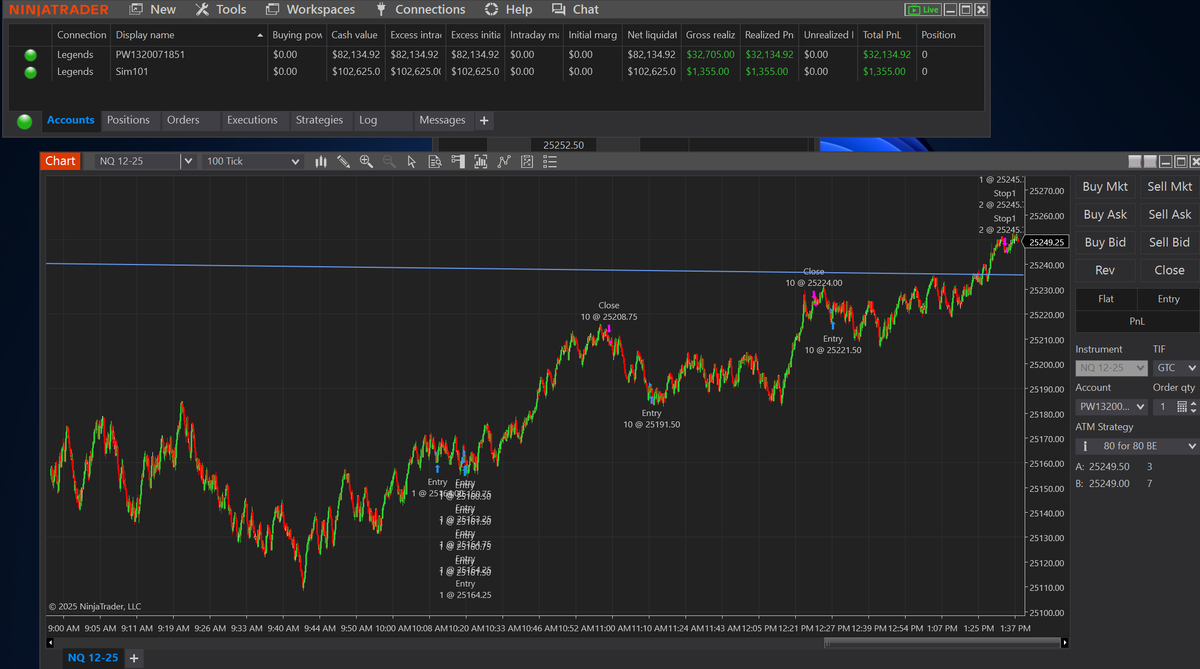Click the ATM Strategy info icon

[x=1086, y=446]
